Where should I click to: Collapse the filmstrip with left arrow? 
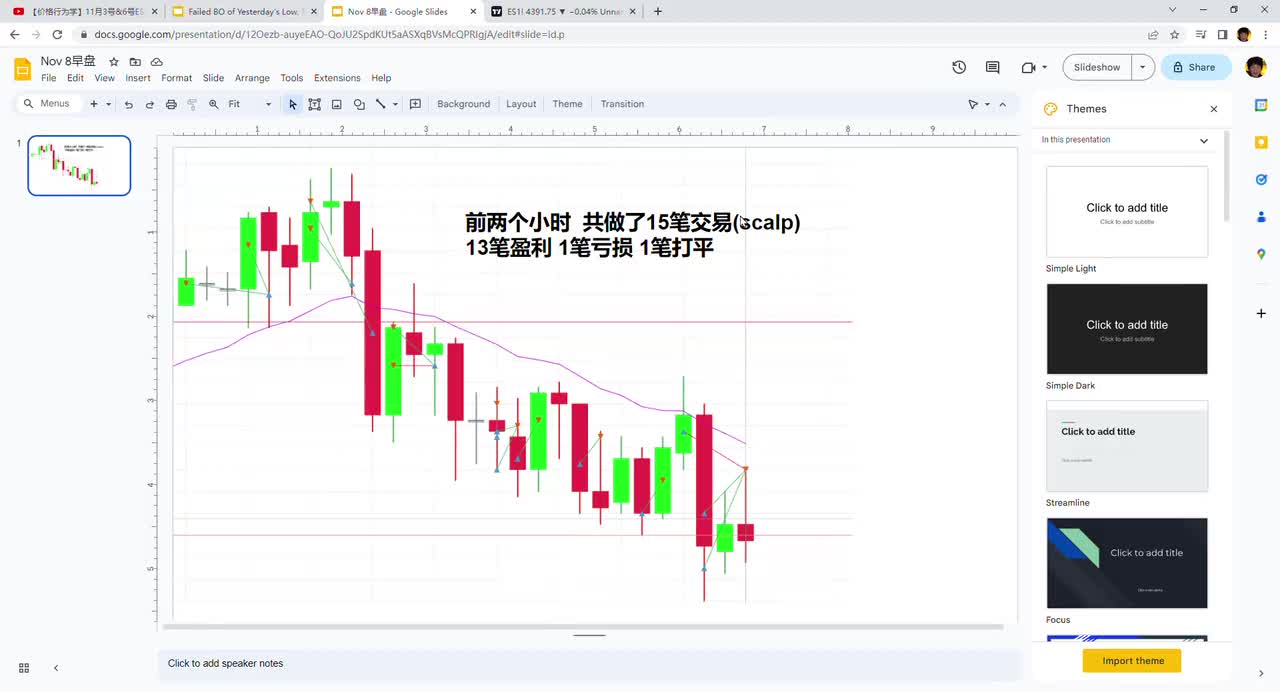[x=56, y=668]
